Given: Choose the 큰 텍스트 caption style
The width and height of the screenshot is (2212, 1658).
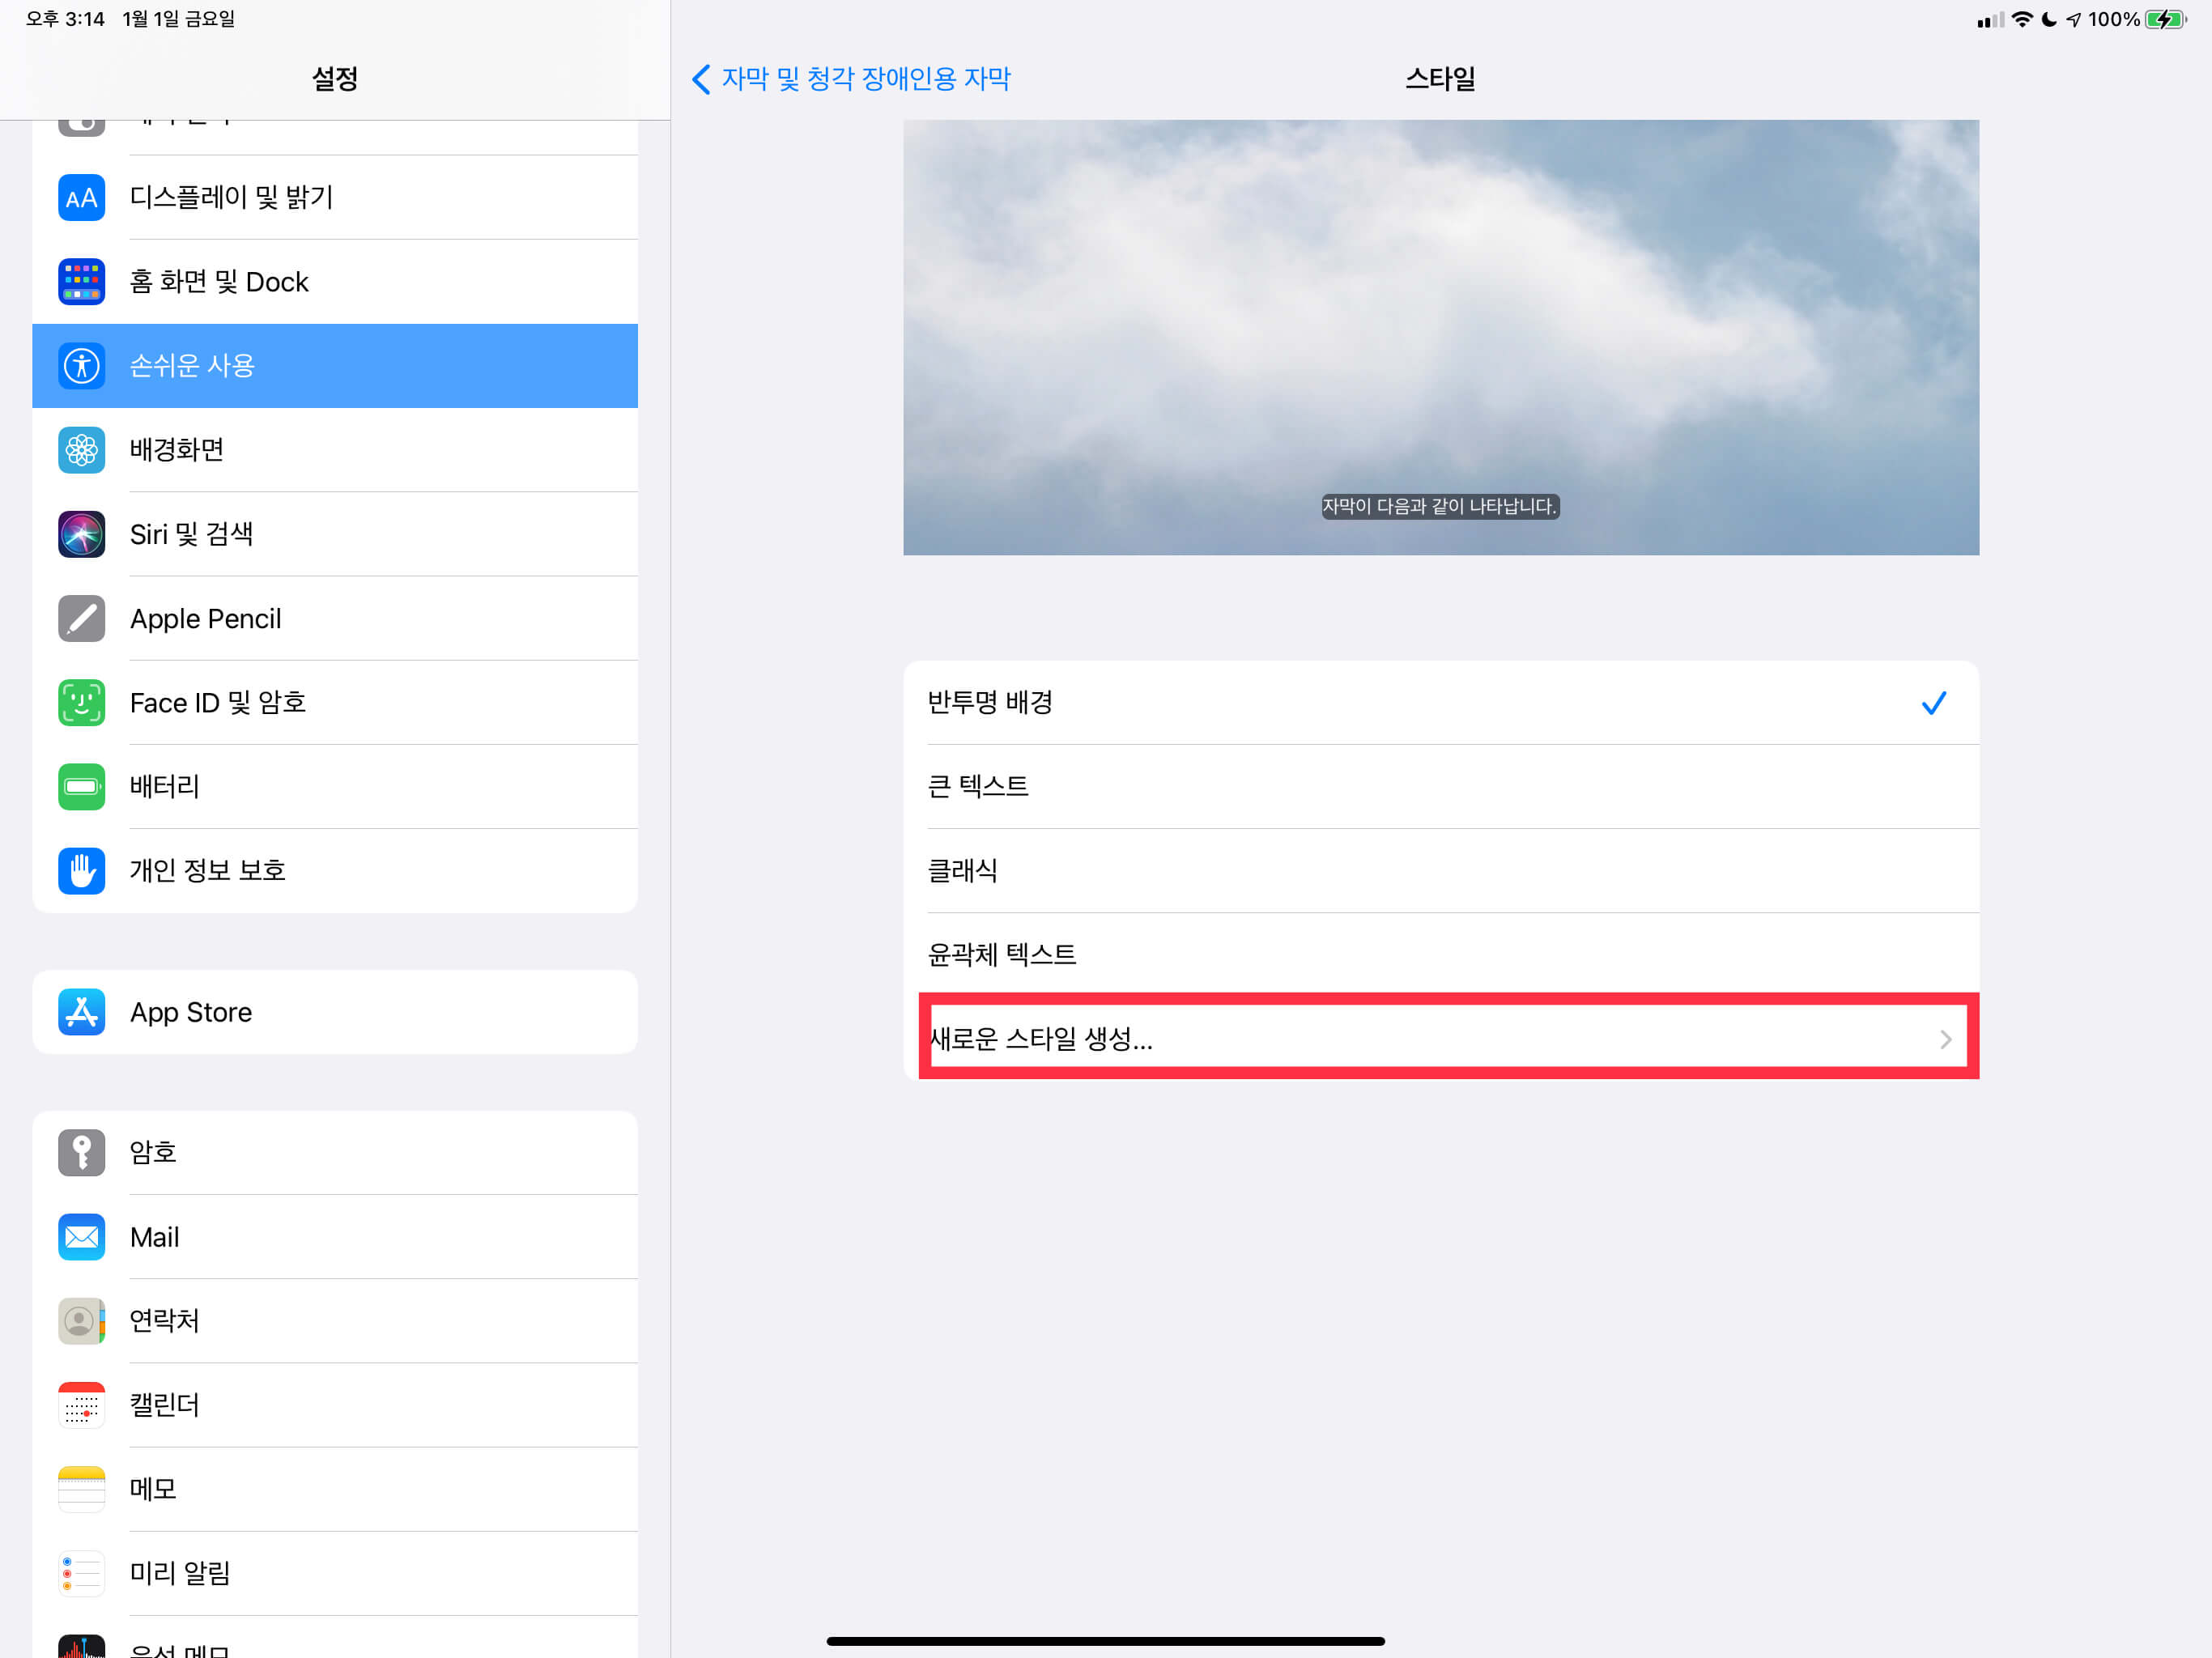Looking at the screenshot, I should (x=1440, y=786).
